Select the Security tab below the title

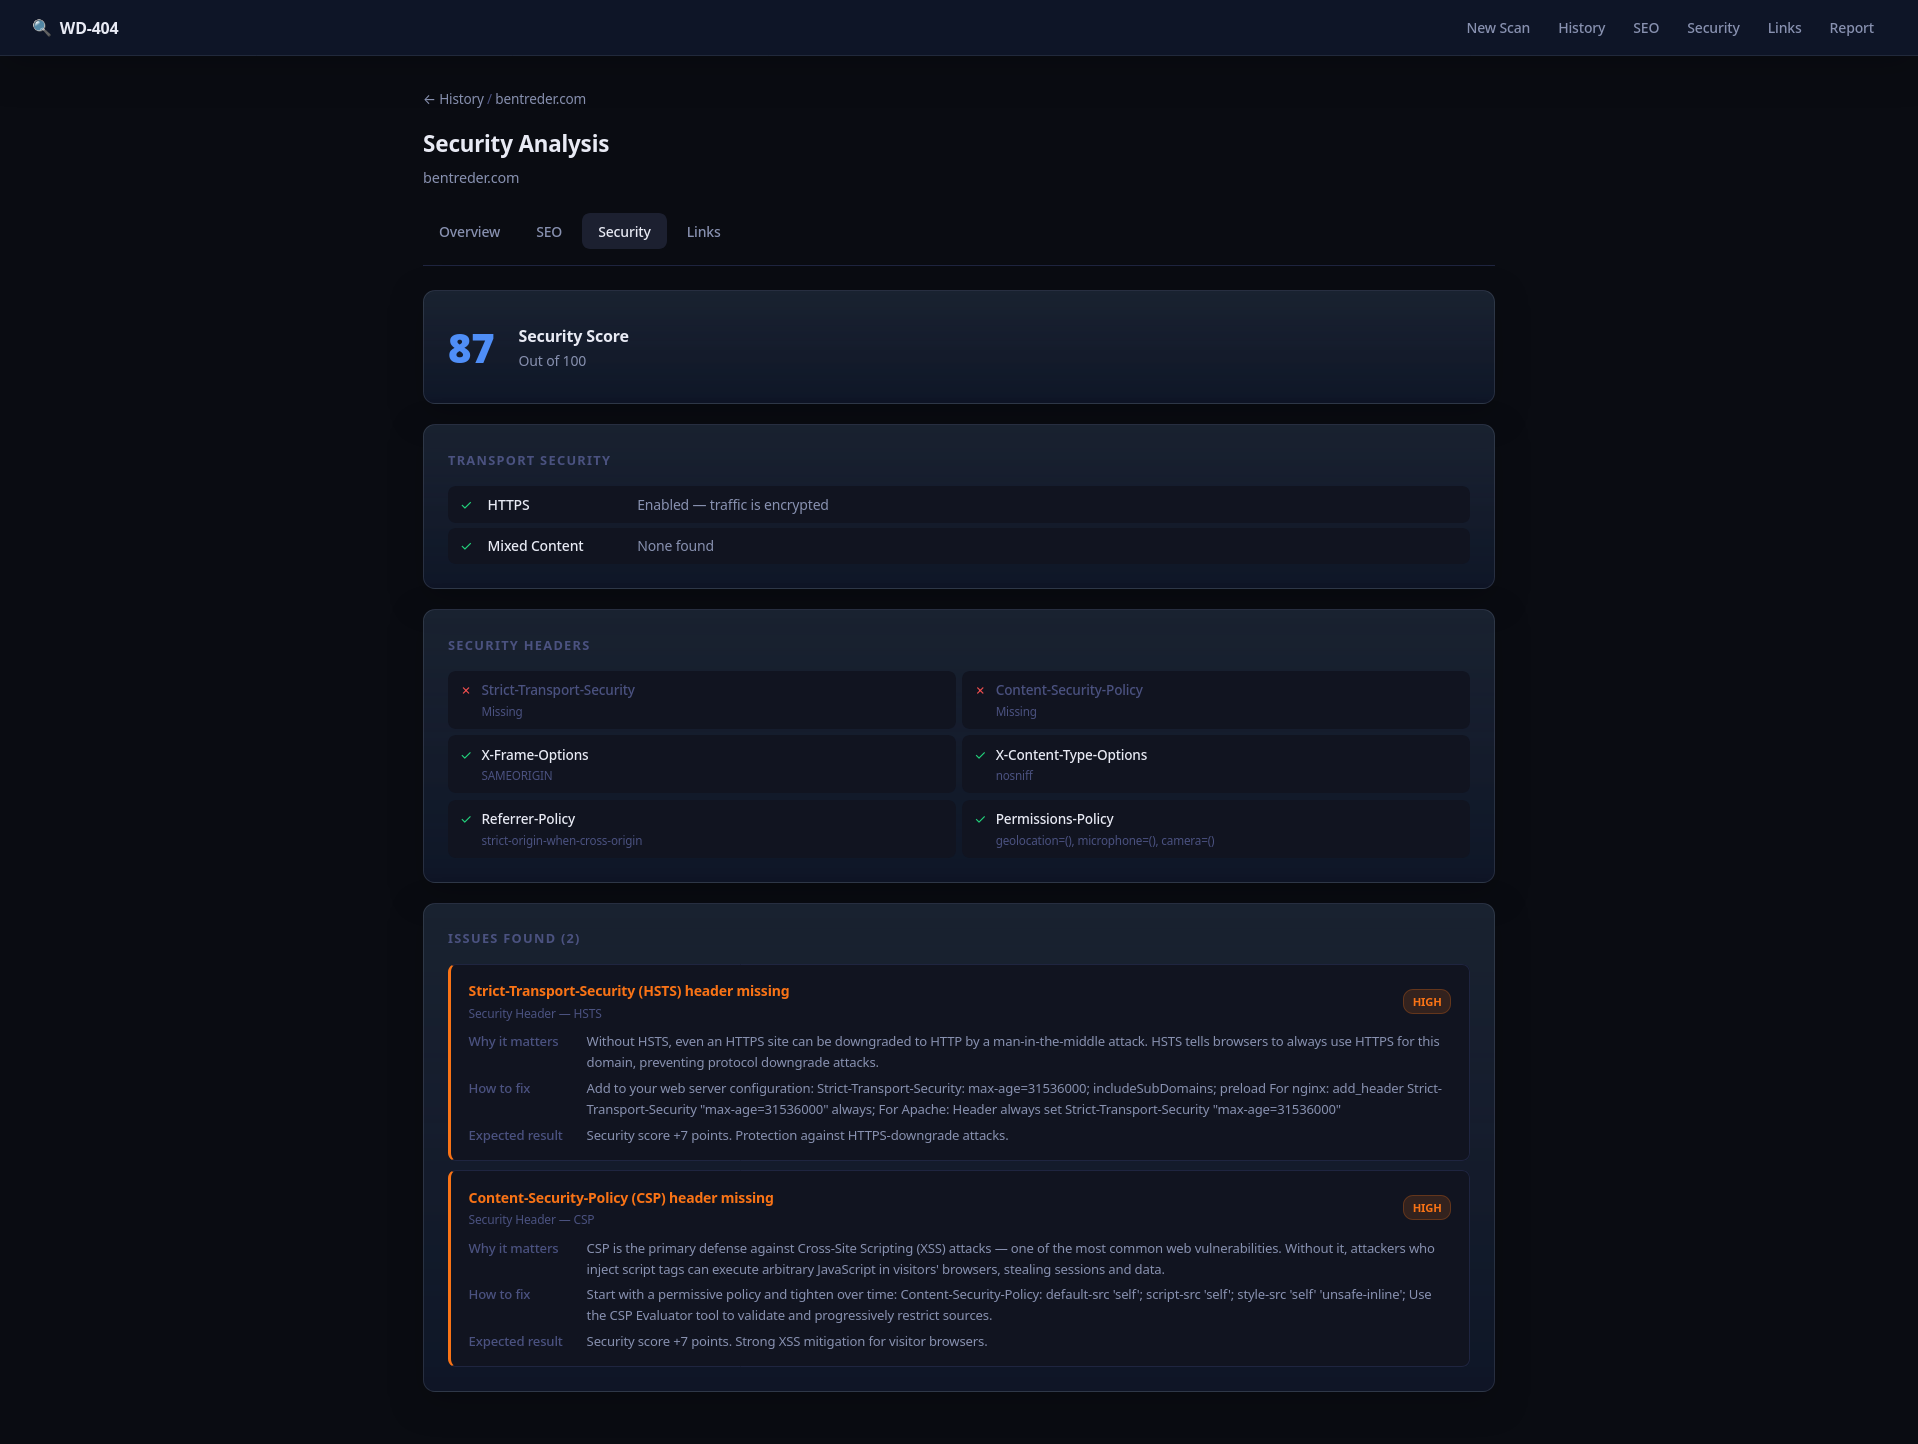click(x=624, y=232)
